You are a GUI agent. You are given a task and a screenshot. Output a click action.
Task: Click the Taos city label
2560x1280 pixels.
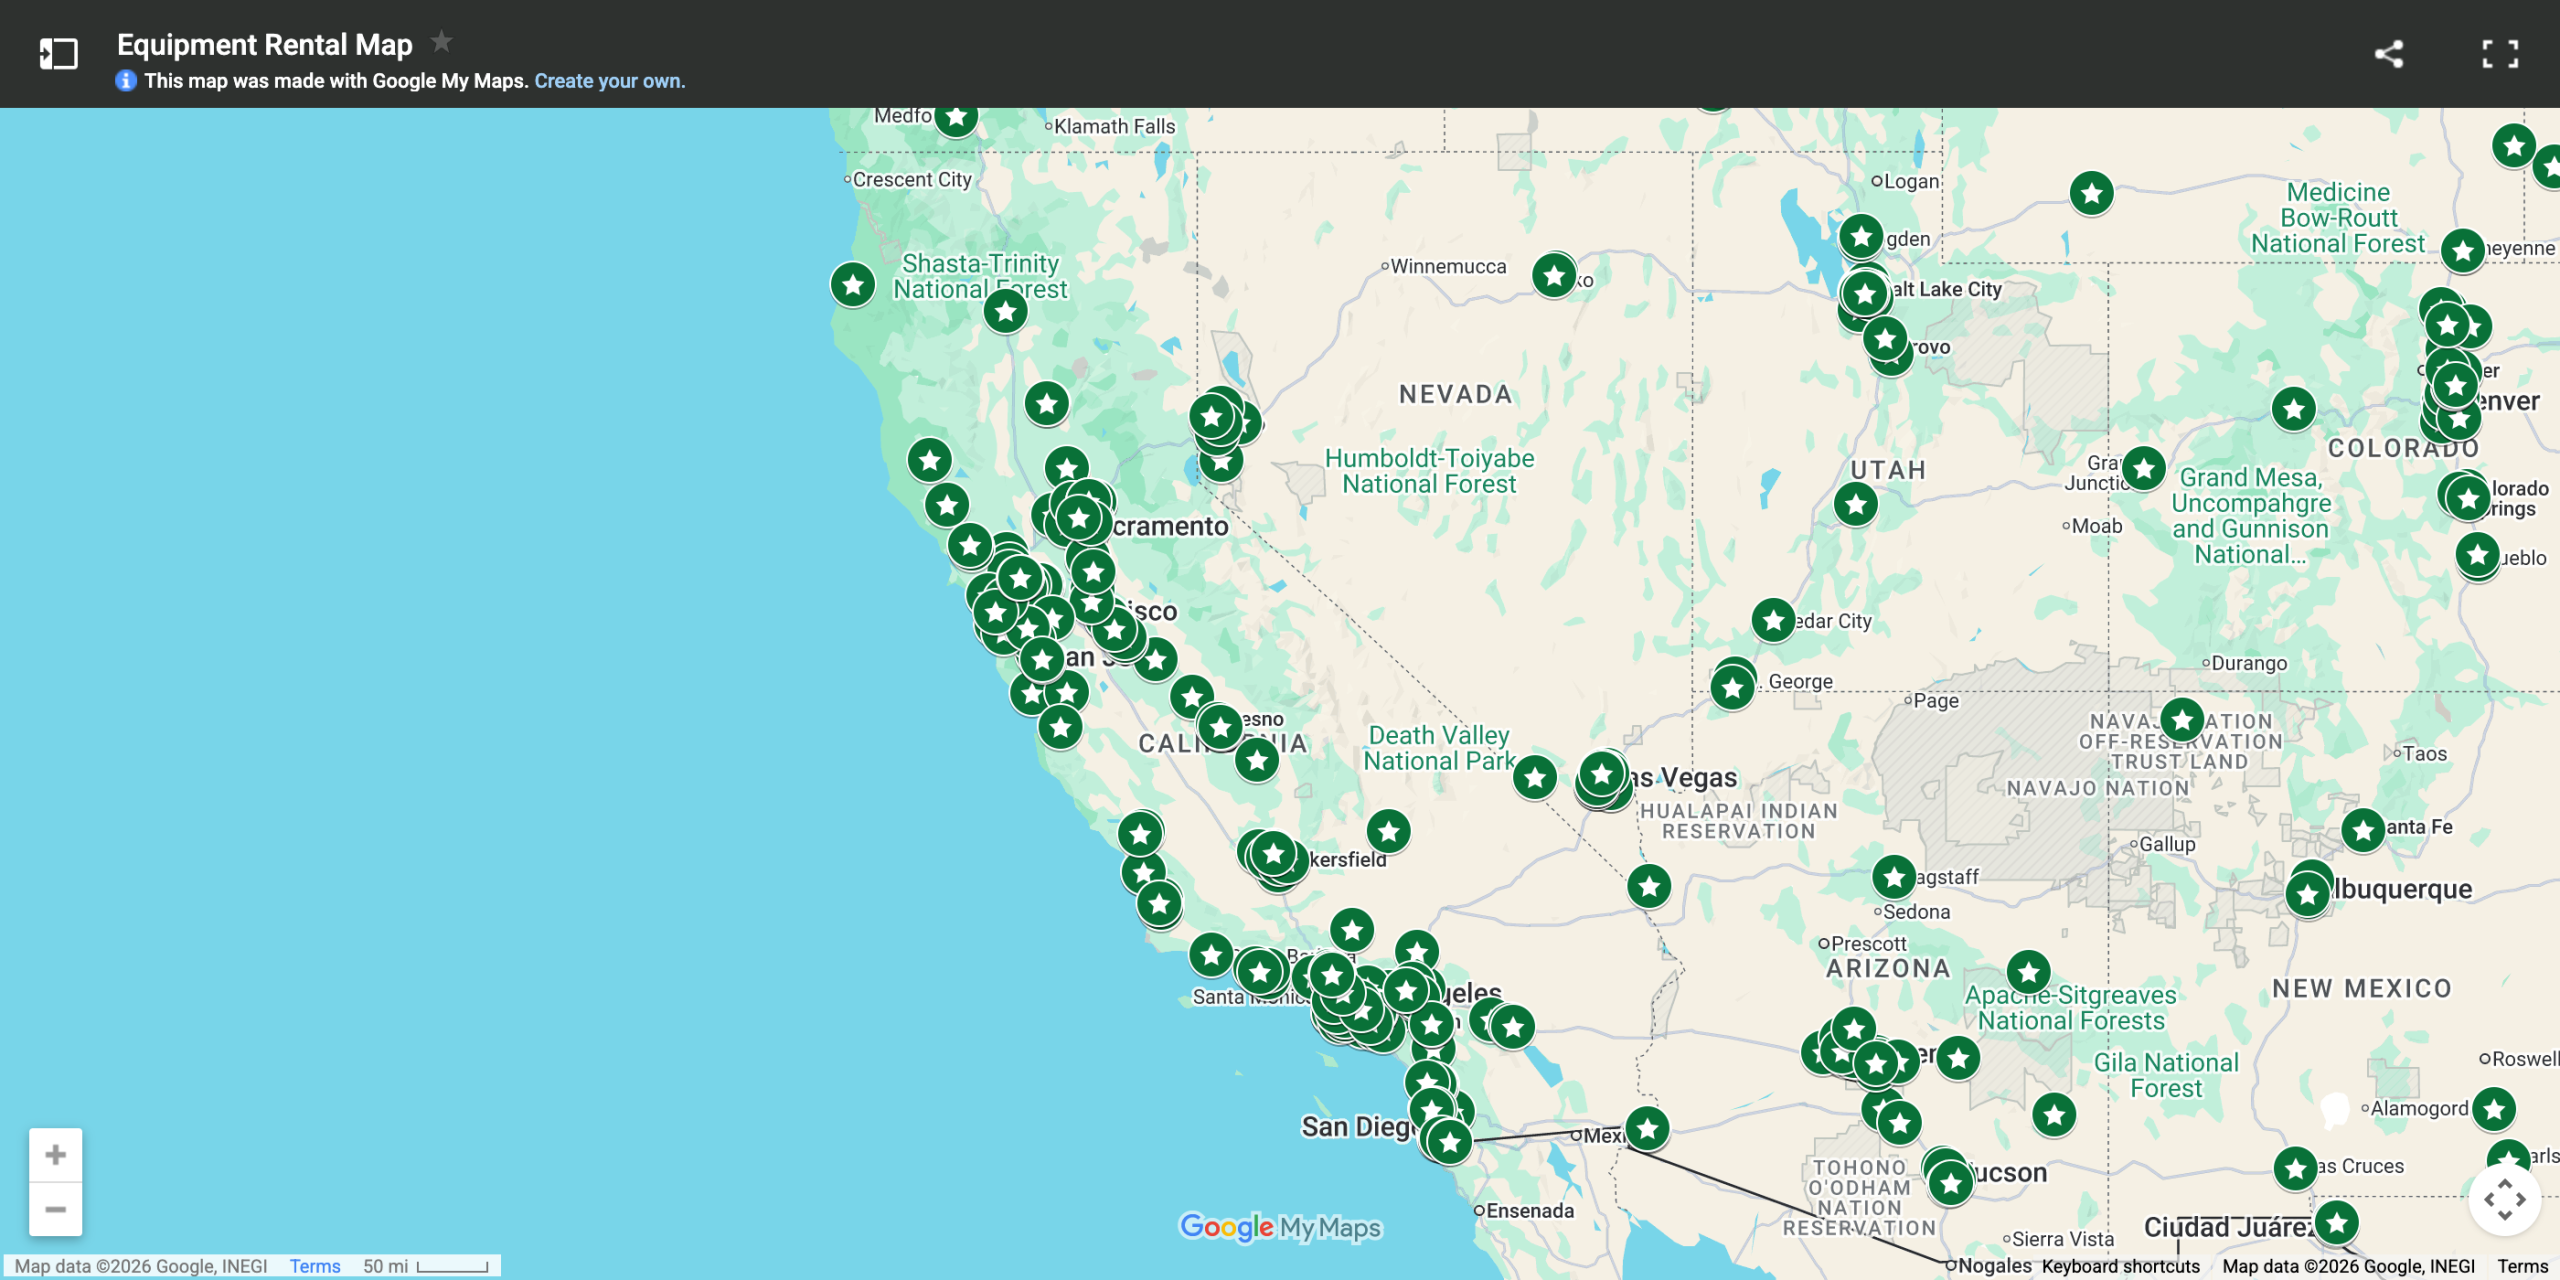click(2424, 754)
